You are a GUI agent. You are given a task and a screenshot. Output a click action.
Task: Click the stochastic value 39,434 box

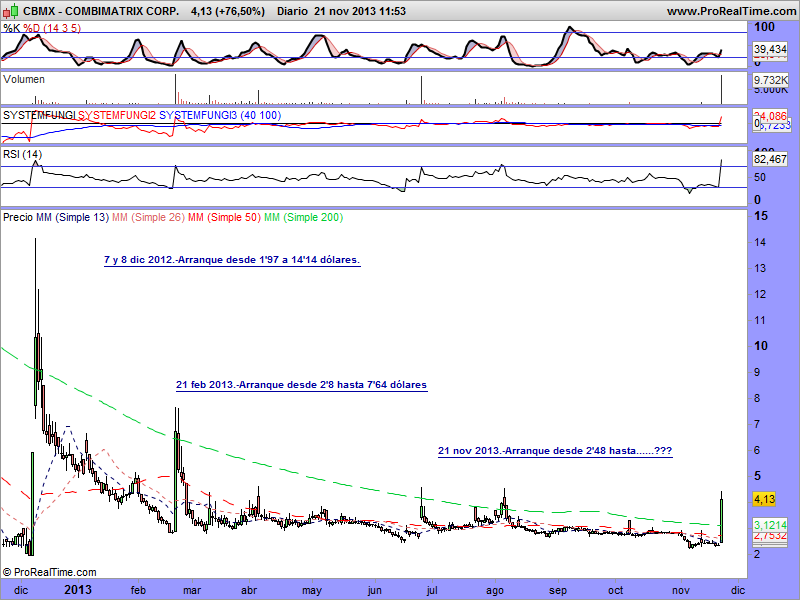click(x=770, y=49)
